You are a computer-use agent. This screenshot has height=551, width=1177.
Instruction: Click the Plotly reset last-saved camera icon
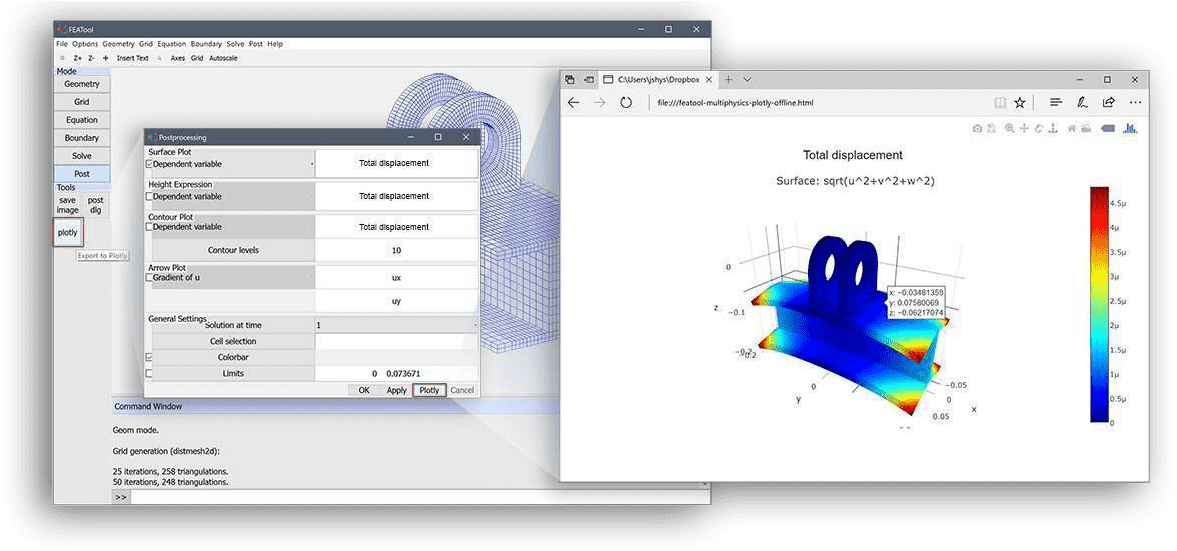coord(1086,128)
